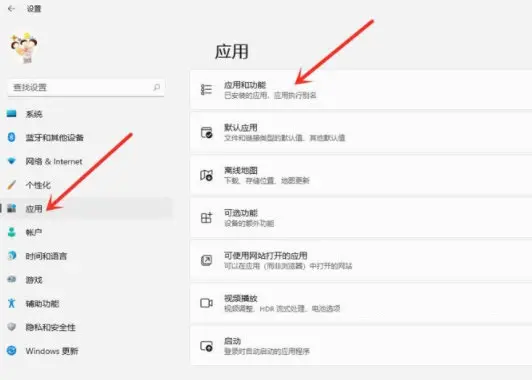Open 游戏 settings category
This screenshot has width=532, height=380.
coord(87,279)
